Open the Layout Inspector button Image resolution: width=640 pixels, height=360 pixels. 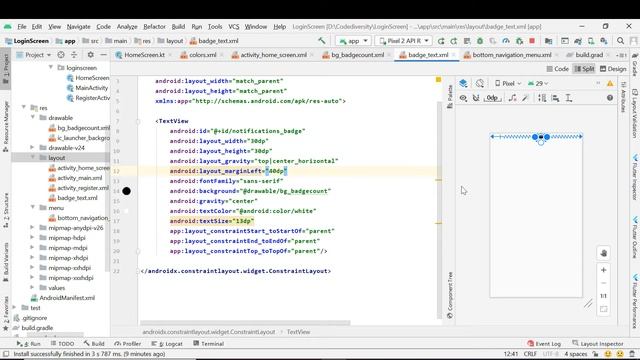coord(598,344)
